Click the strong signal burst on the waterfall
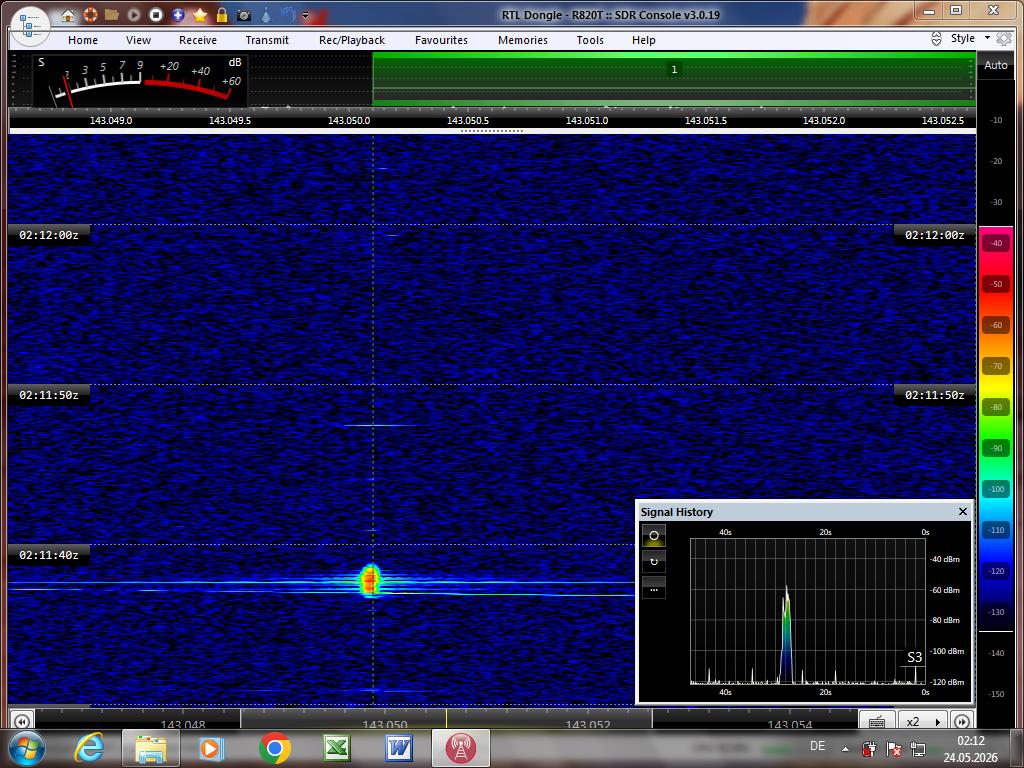 (370, 581)
